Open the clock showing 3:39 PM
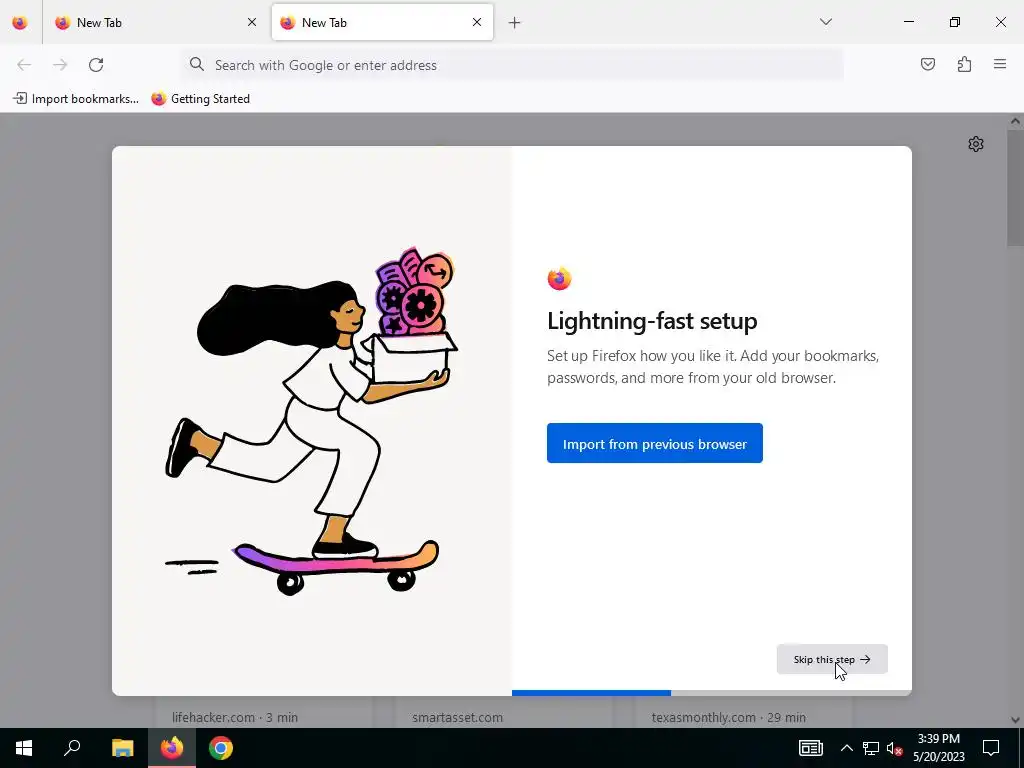This screenshot has width=1024, height=768. pyautogui.click(x=938, y=748)
